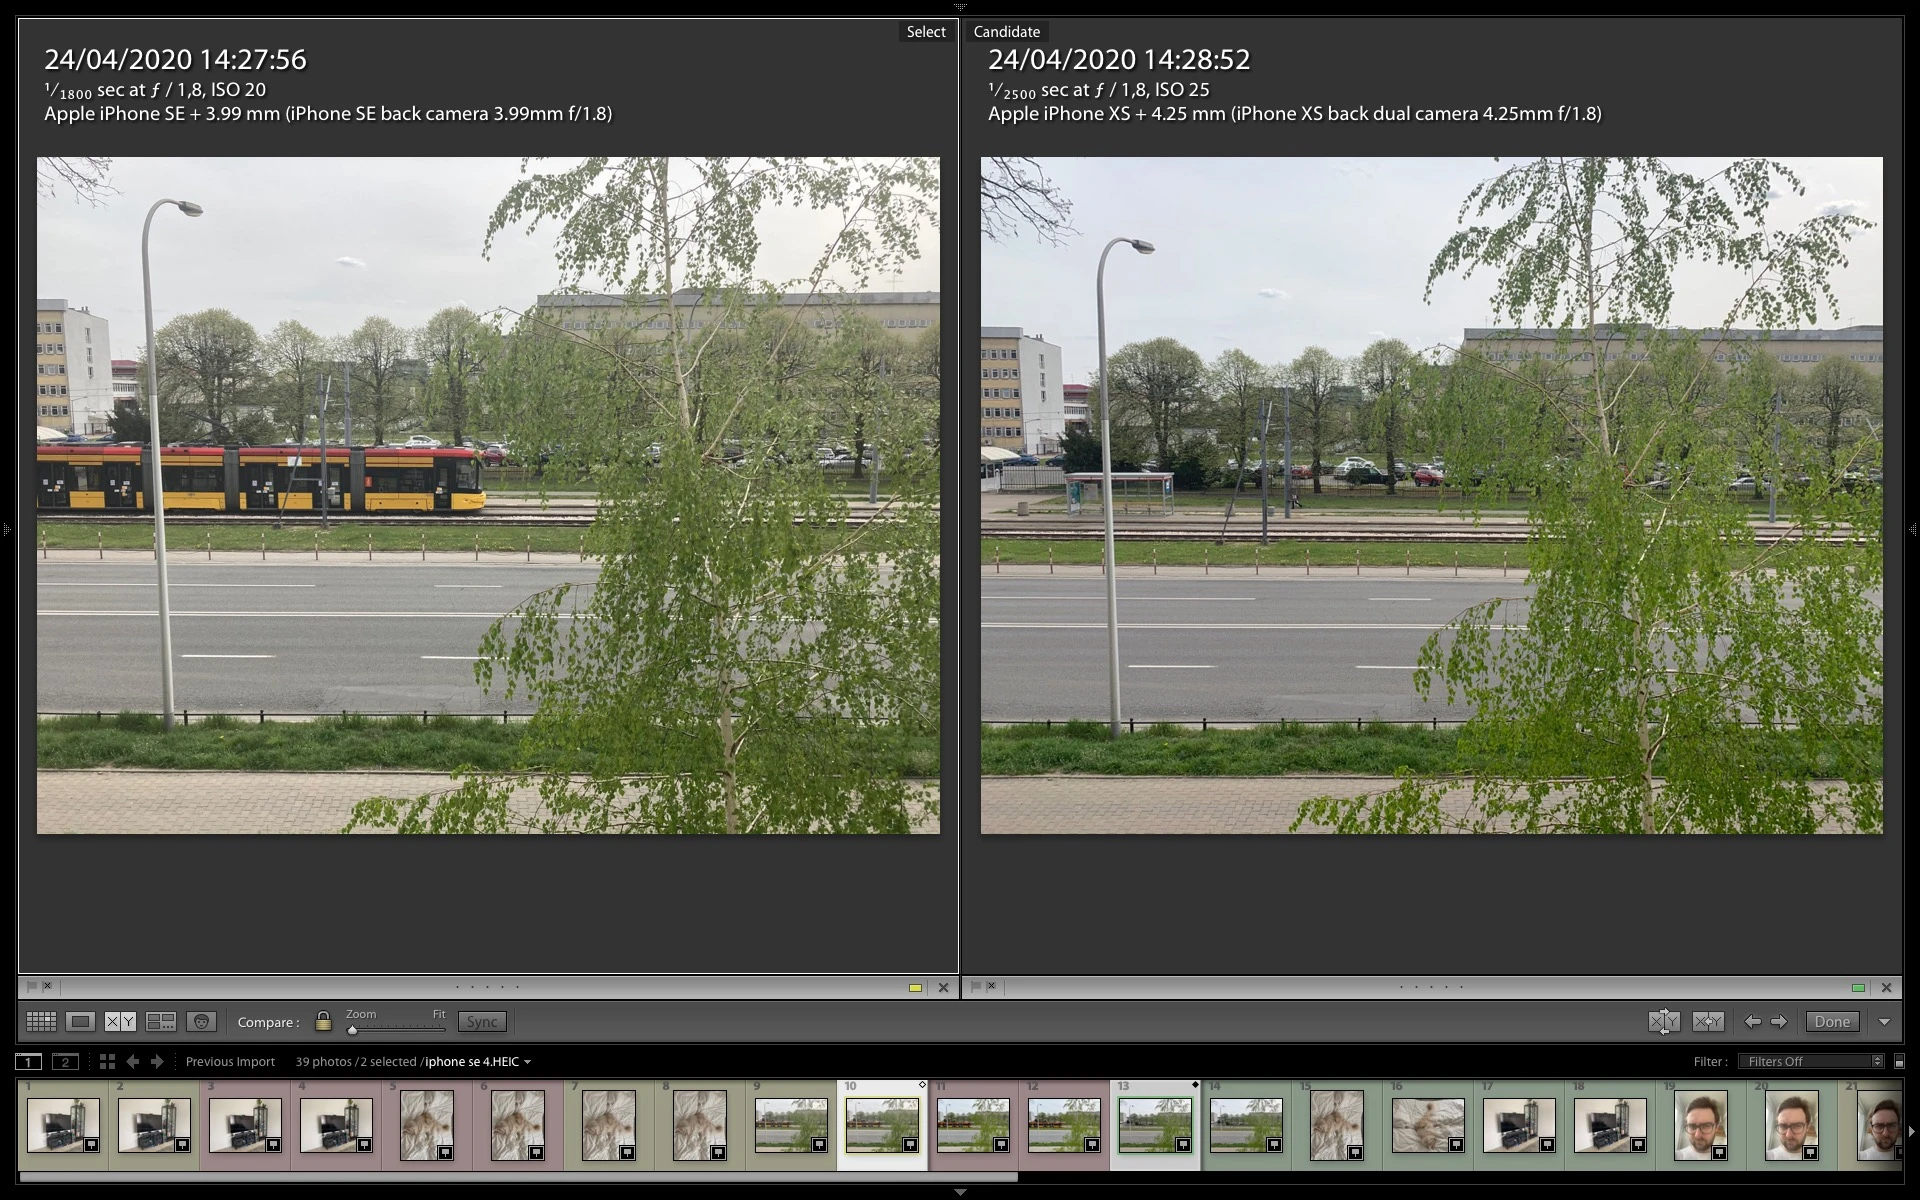Screen dimensions: 1920x1200
Task: Switch to Grid view
Action: tap(41, 1021)
